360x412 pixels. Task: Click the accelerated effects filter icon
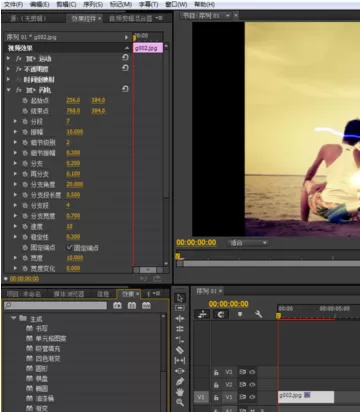point(117,305)
